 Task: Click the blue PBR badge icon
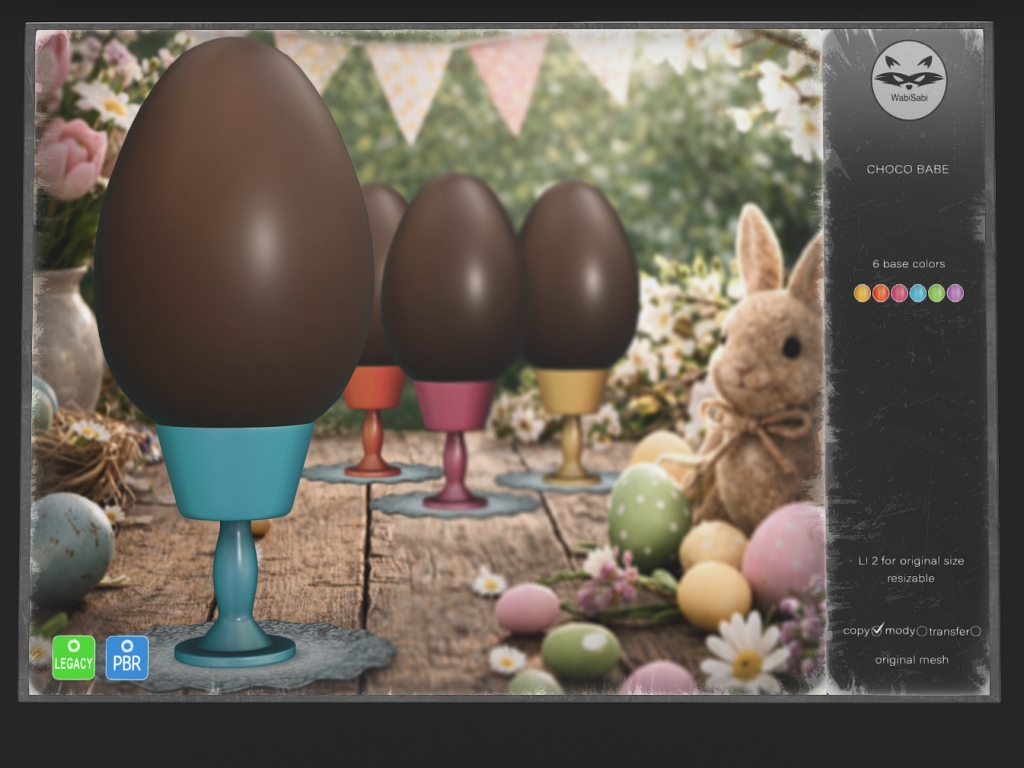point(127,658)
